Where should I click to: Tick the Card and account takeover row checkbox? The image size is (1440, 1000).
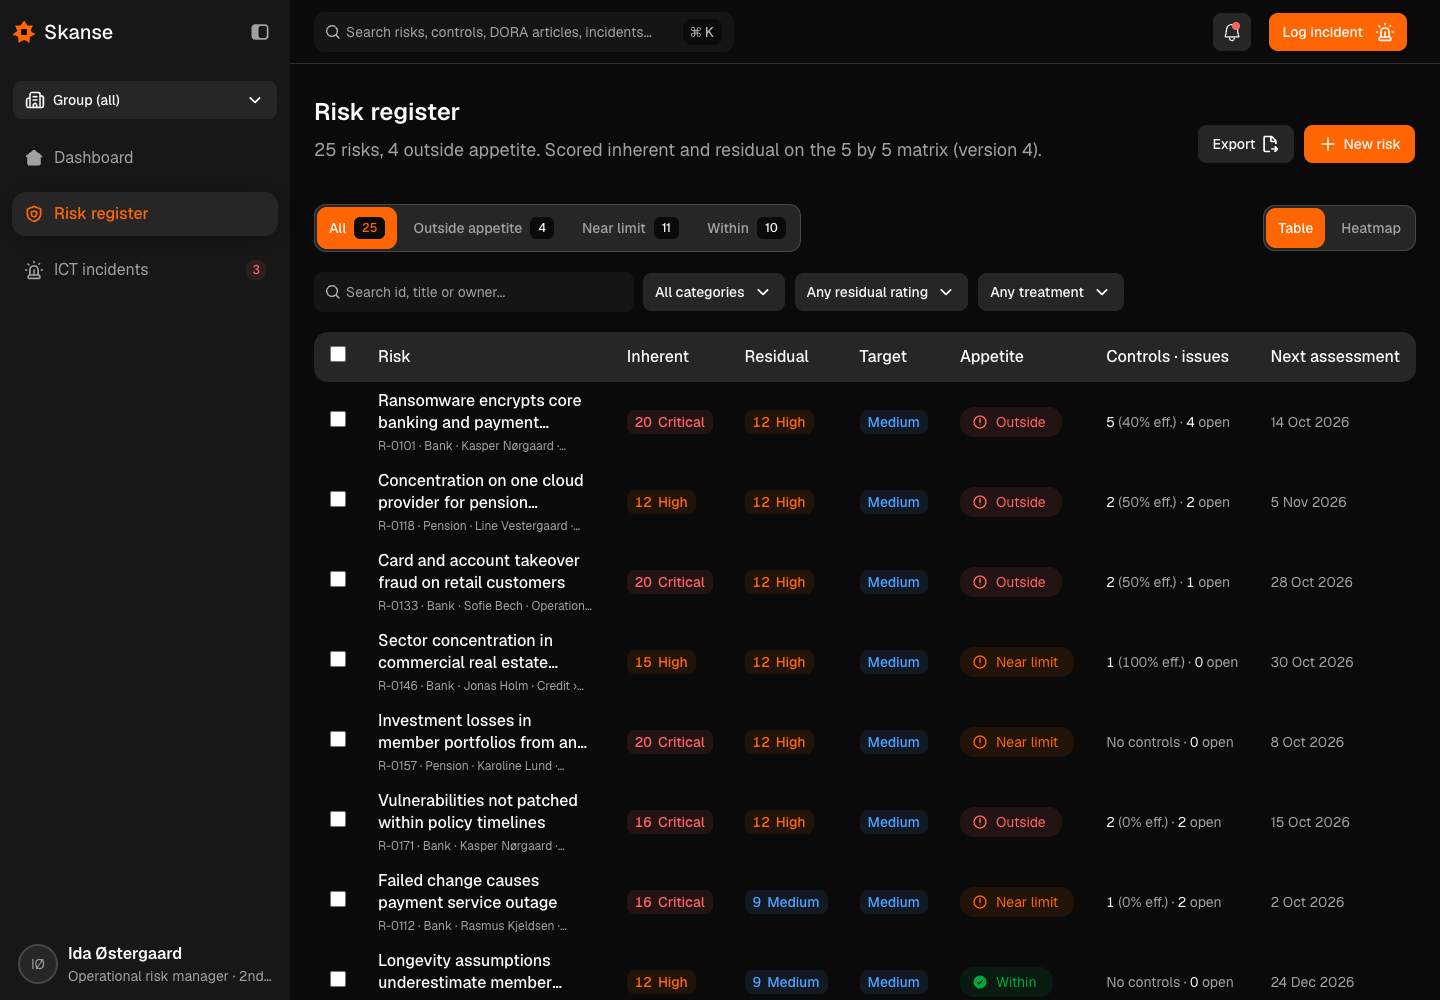[x=338, y=579]
